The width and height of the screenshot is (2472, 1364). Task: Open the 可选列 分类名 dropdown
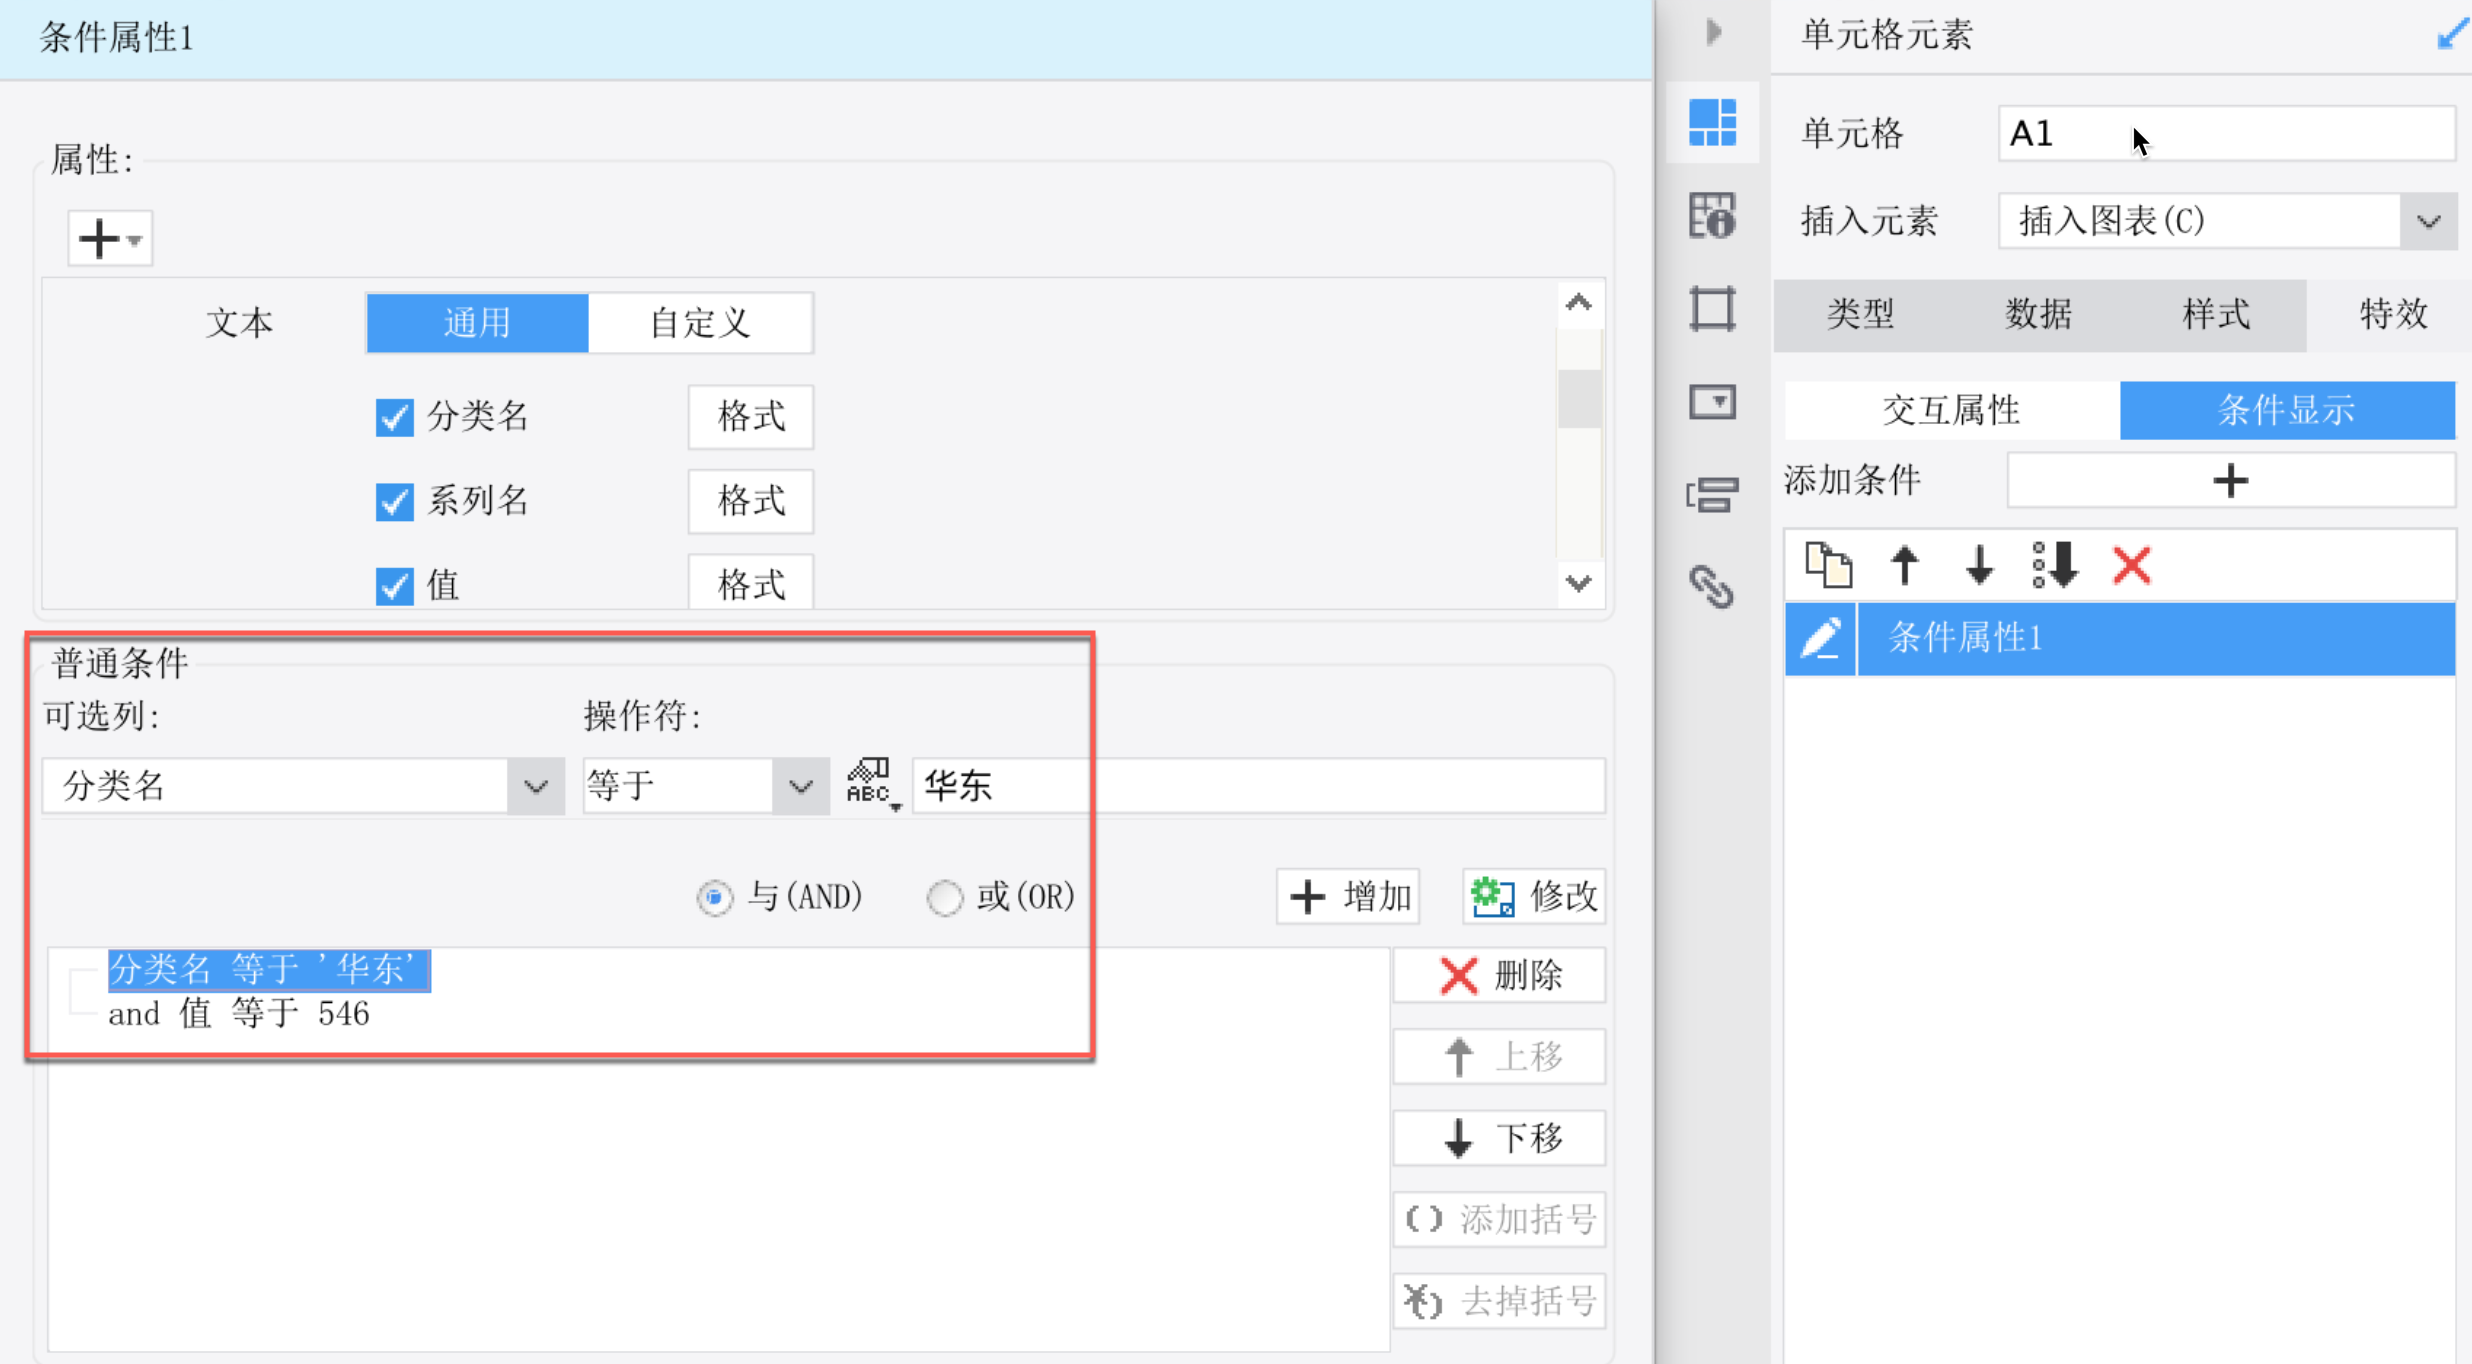click(x=536, y=786)
